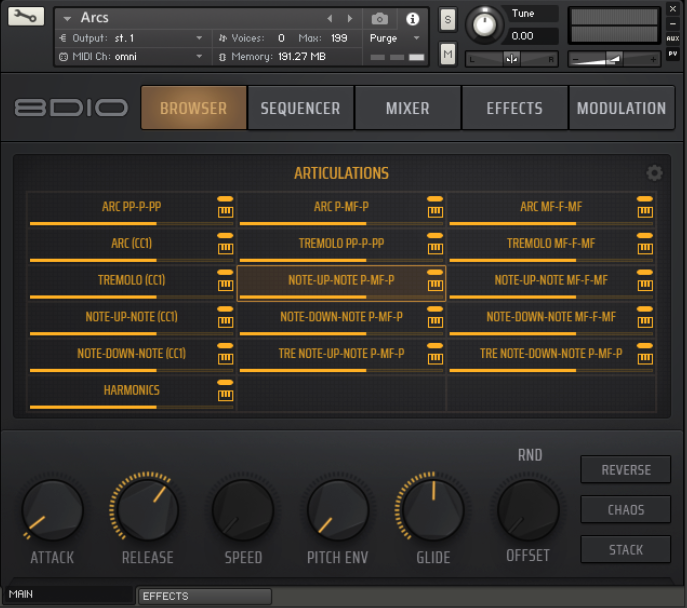The width and height of the screenshot is (687, 608).
Task: Click keyboard icon for TRE NOTE-DOWN-NOTE P-MF-P
Action: (645, 359)
